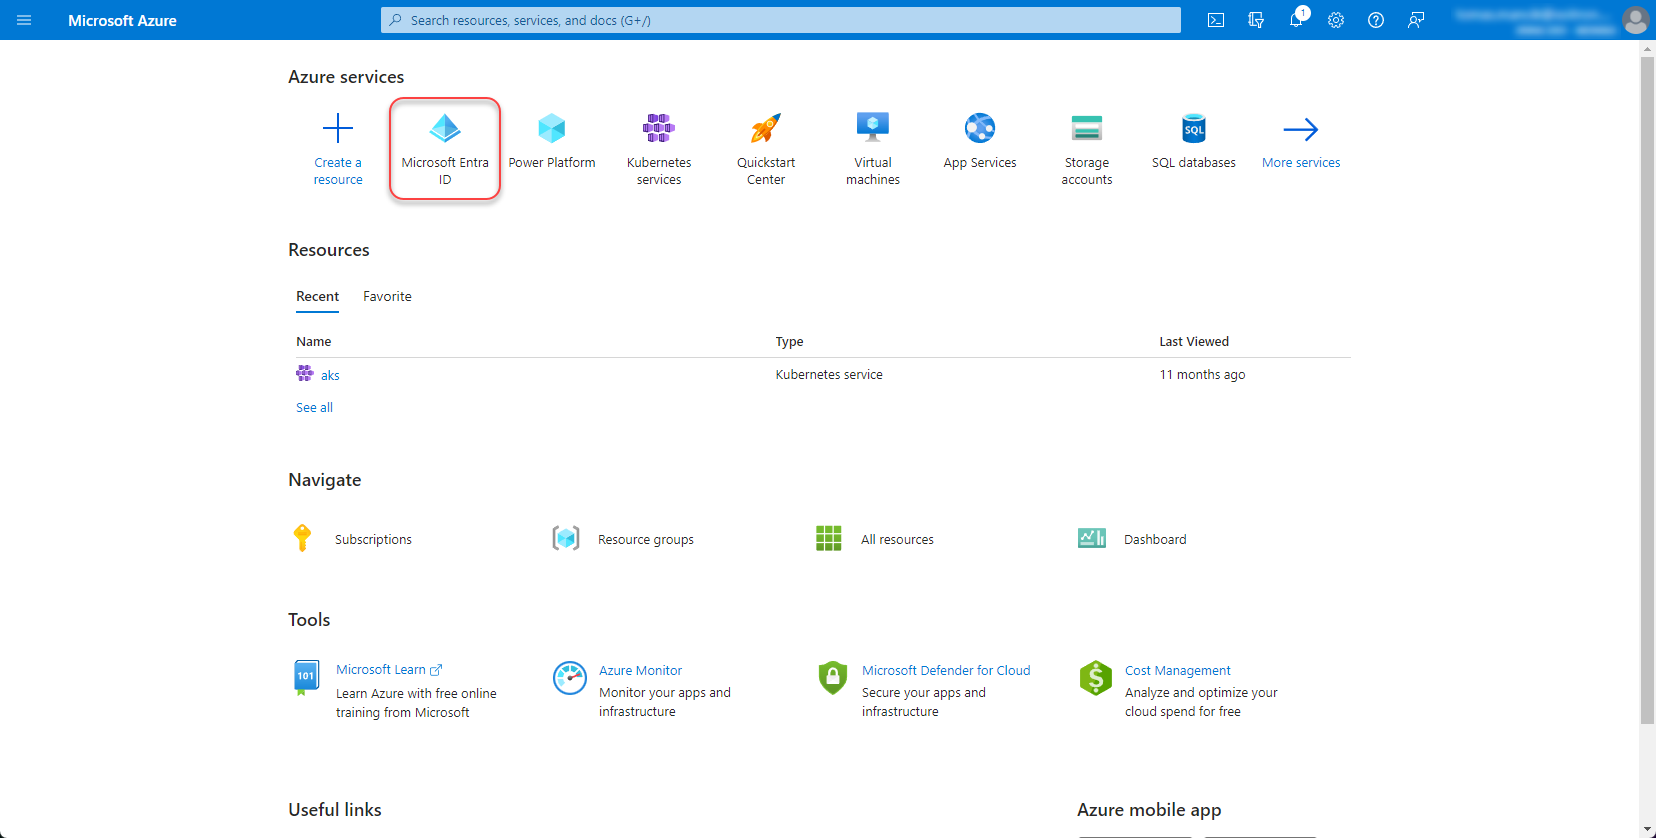1656x838 pixels.
Task: Click the search resources input box
Action: coord(780,20)
